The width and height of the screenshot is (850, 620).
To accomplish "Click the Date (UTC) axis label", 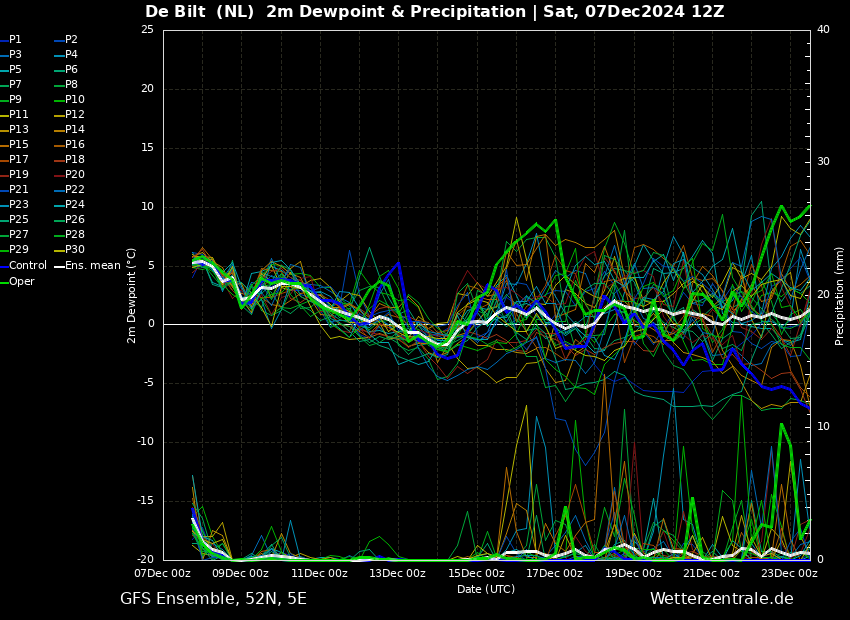I will pos(486,589).
